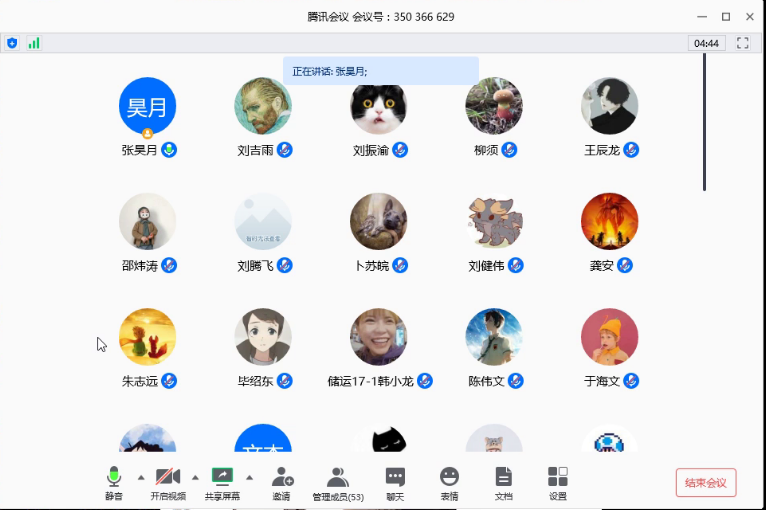Open the 邀请 invite icon
766x510 pixels.
(282, 477)
